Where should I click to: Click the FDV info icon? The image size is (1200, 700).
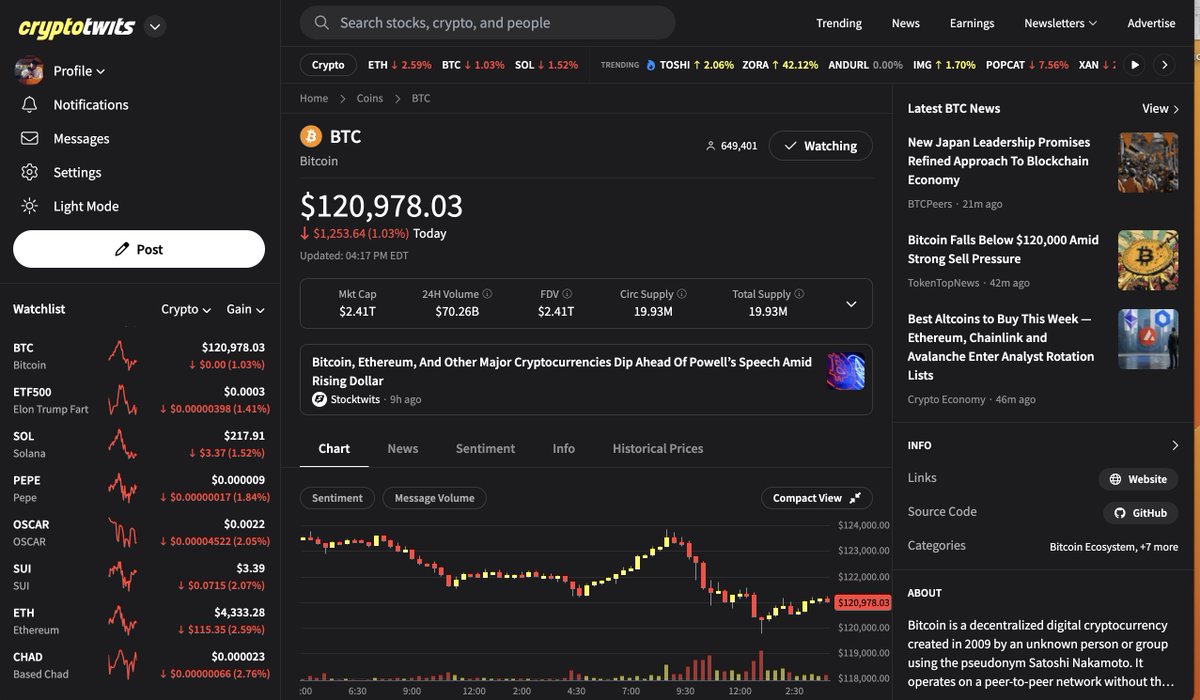567,294
